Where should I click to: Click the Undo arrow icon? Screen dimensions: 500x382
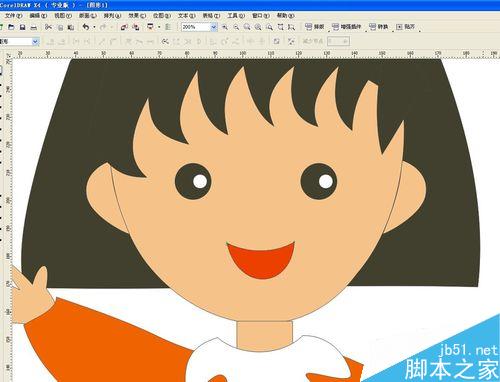pos(86,27)
